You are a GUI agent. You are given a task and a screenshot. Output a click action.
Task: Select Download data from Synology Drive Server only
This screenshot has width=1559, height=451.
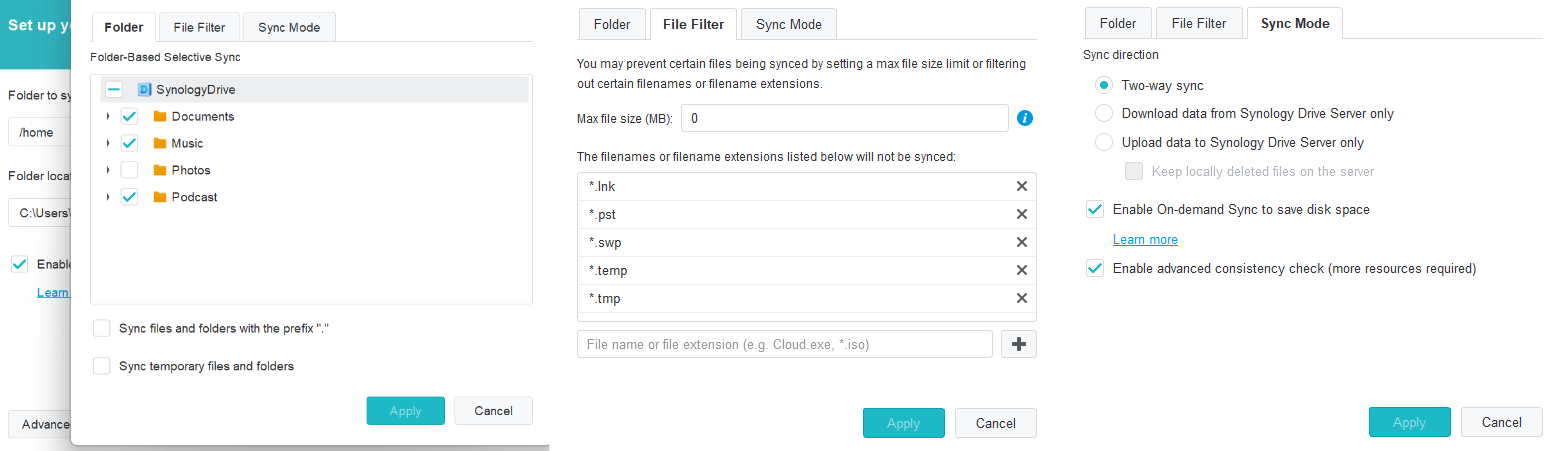1104,114
